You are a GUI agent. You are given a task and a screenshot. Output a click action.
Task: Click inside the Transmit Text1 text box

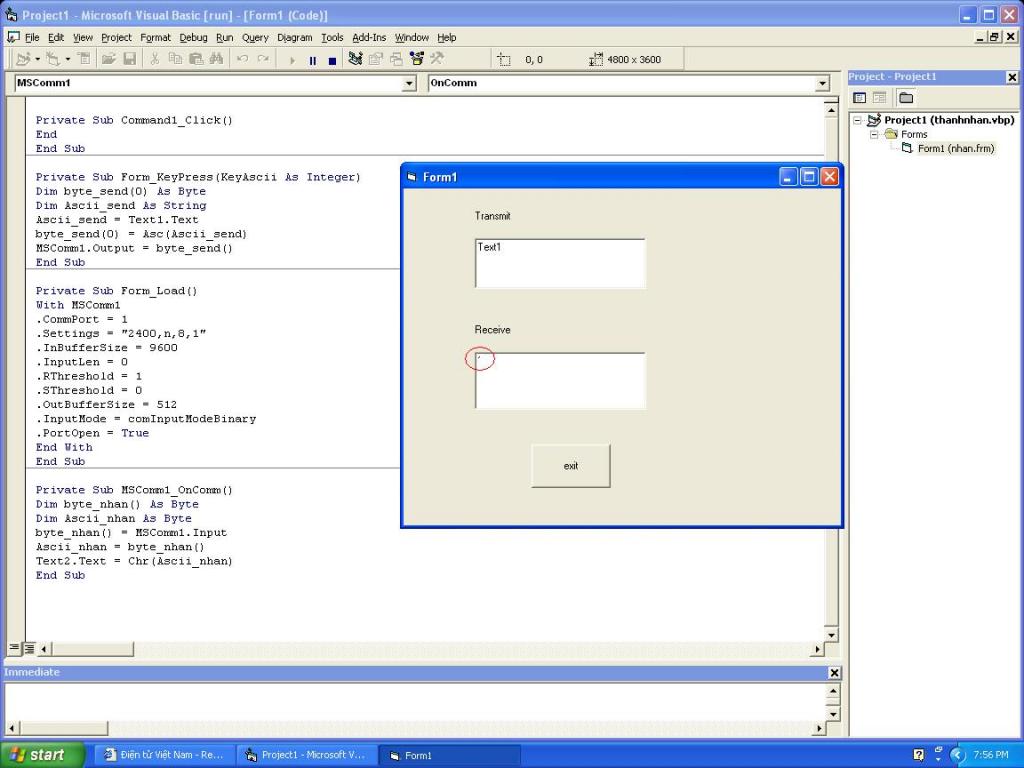[x=560, y=264]
